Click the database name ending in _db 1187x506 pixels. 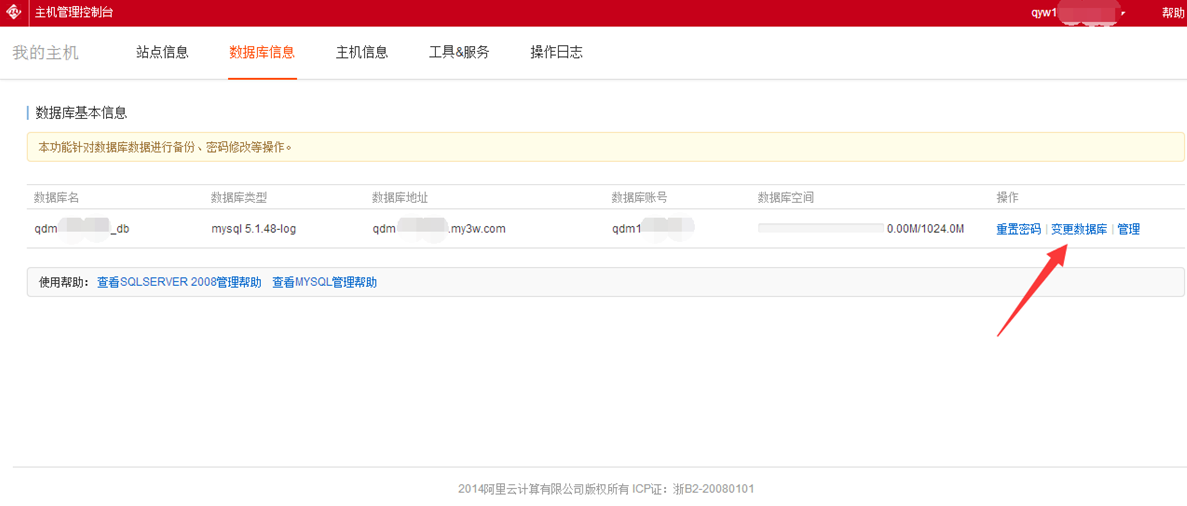[x=82, y=229]
